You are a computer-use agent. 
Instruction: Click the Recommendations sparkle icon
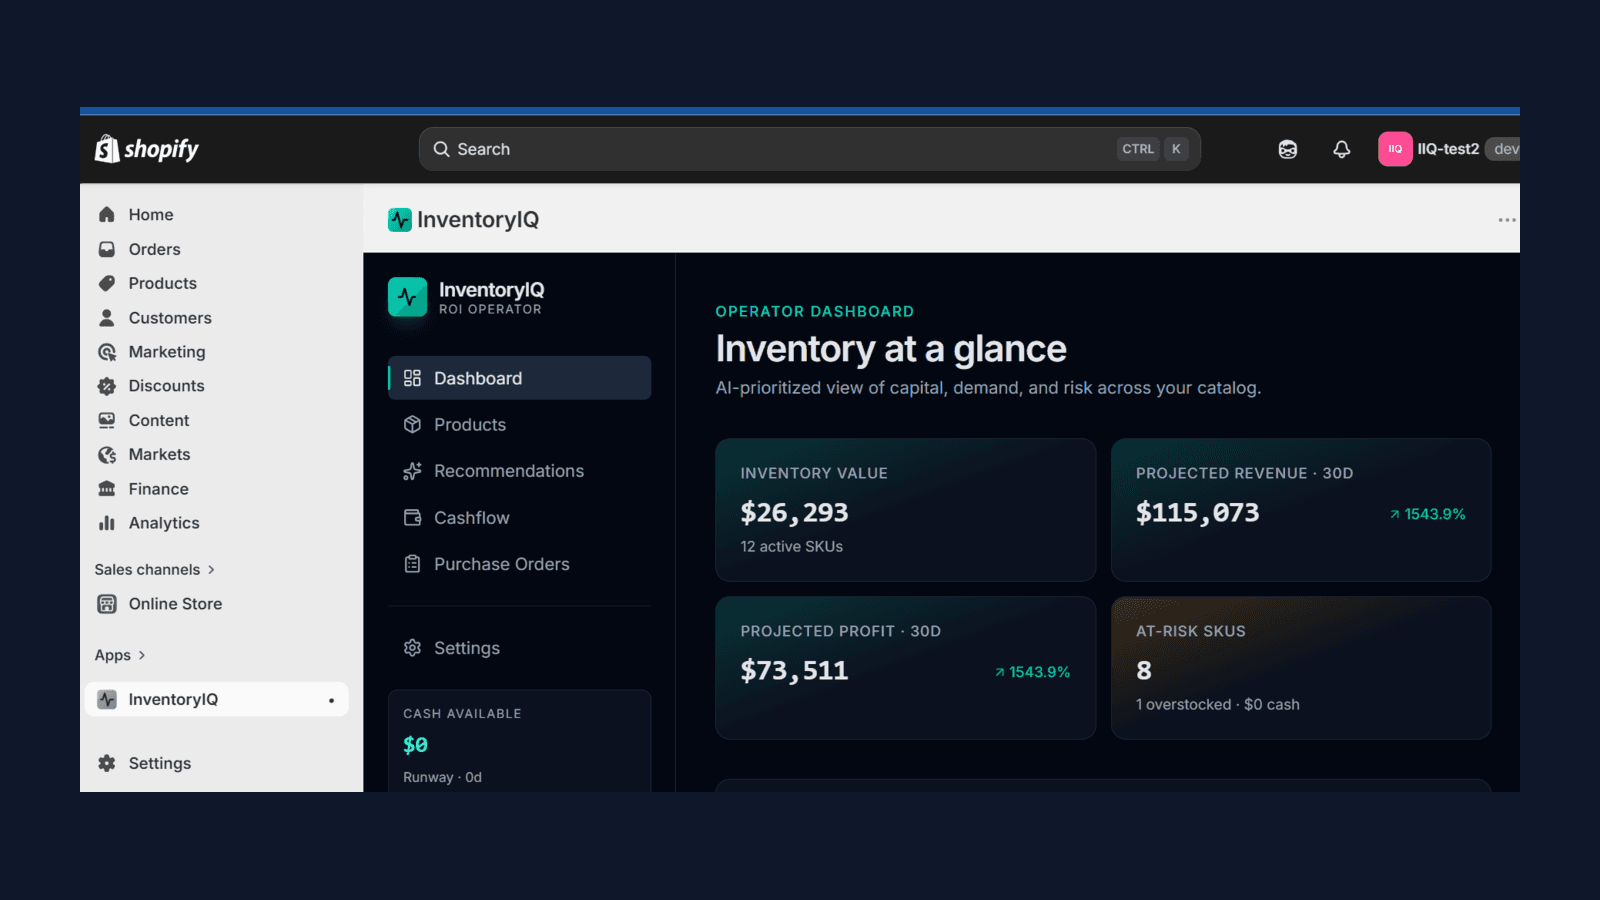(412, 471)
